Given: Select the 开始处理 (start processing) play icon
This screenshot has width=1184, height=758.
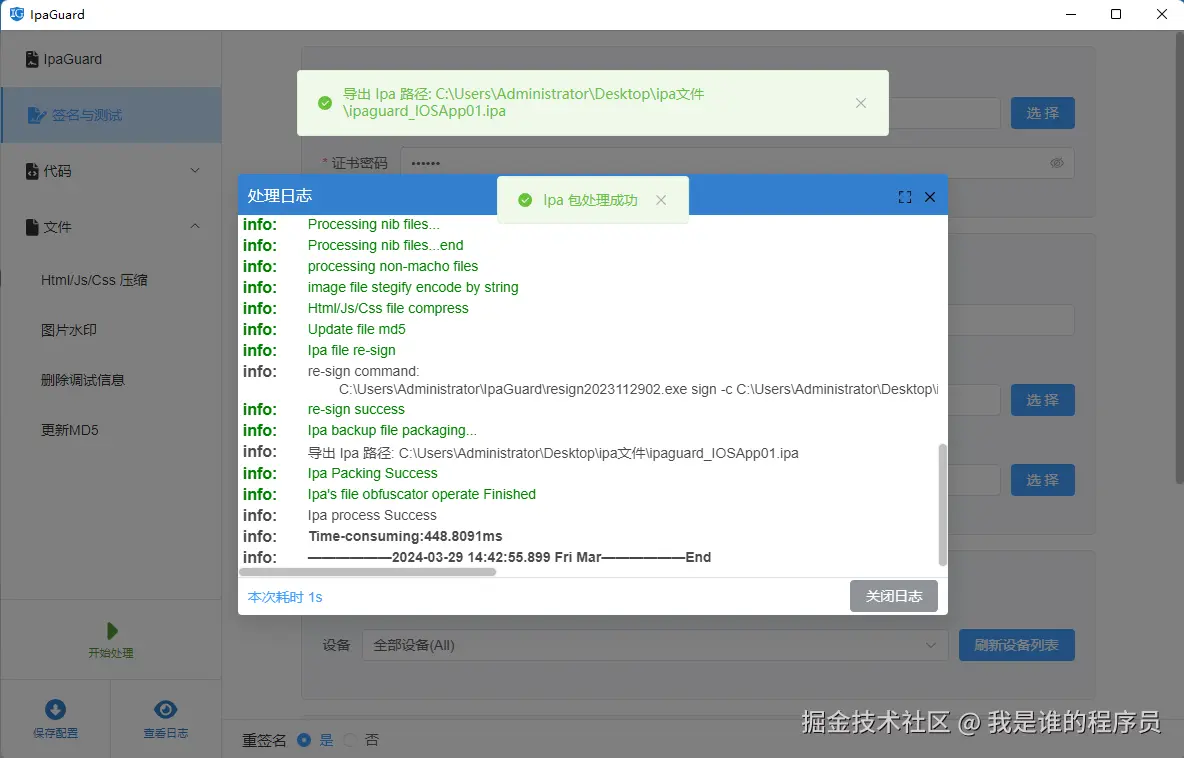Looking at the screenshot, I should 111,631.
